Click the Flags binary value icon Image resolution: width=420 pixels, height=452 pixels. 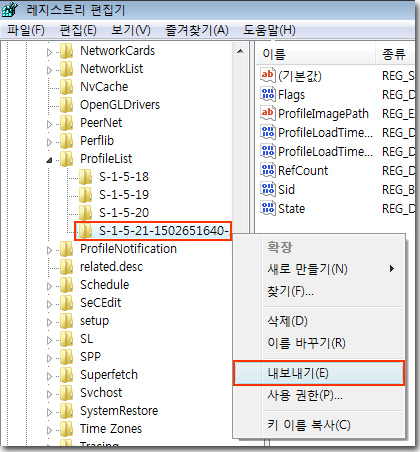[x=268, y=95]
